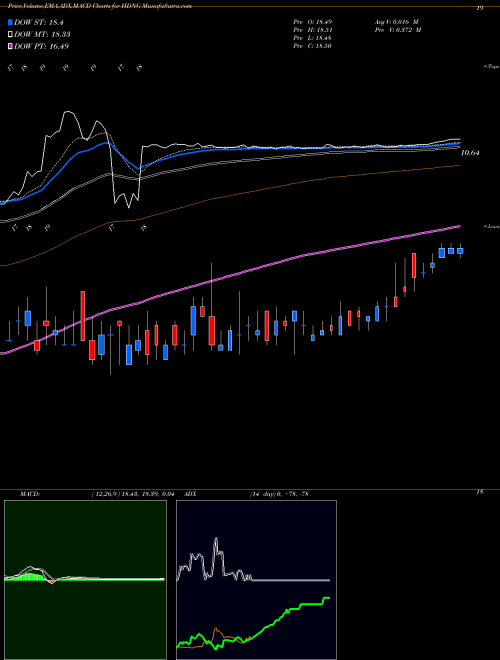Click the 'Pre H: 18.51' value
The width and height of the screenshot is (500, 660).
click(313, 30)
